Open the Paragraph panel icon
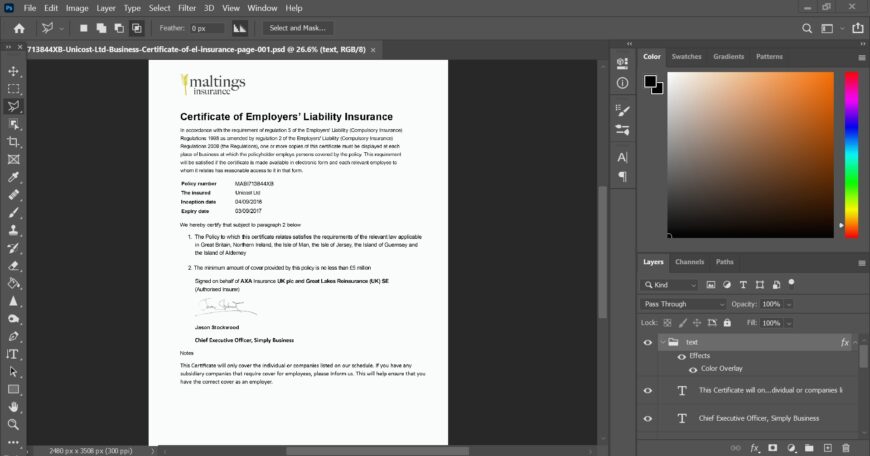This screenshot has width=870, height=456. [623, 176]
